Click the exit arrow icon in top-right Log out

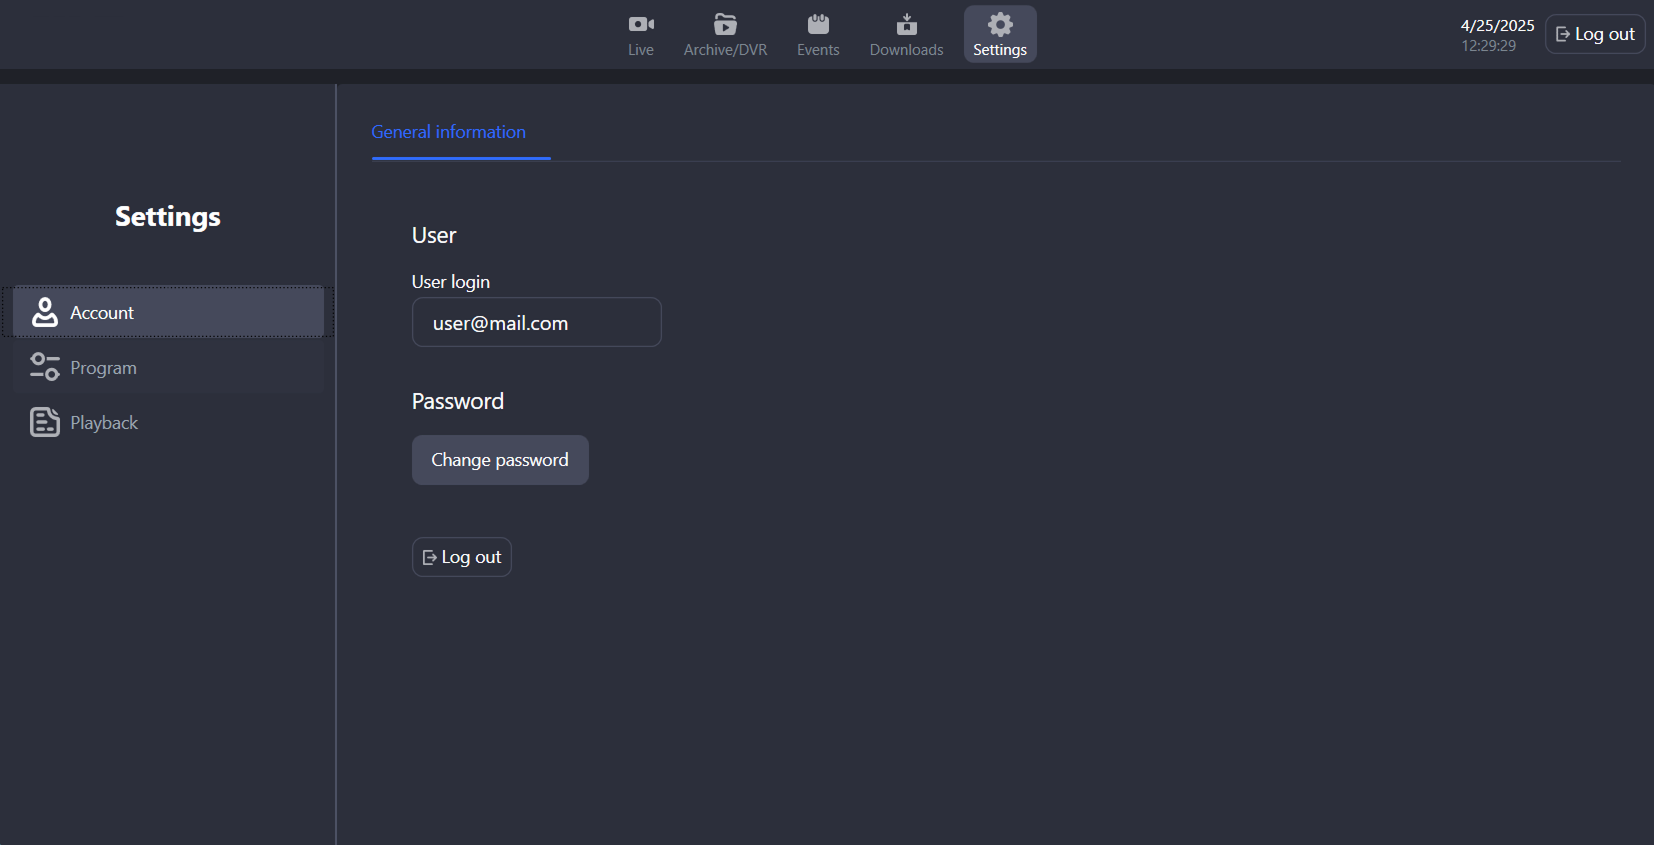click(x=1563, y=34)
